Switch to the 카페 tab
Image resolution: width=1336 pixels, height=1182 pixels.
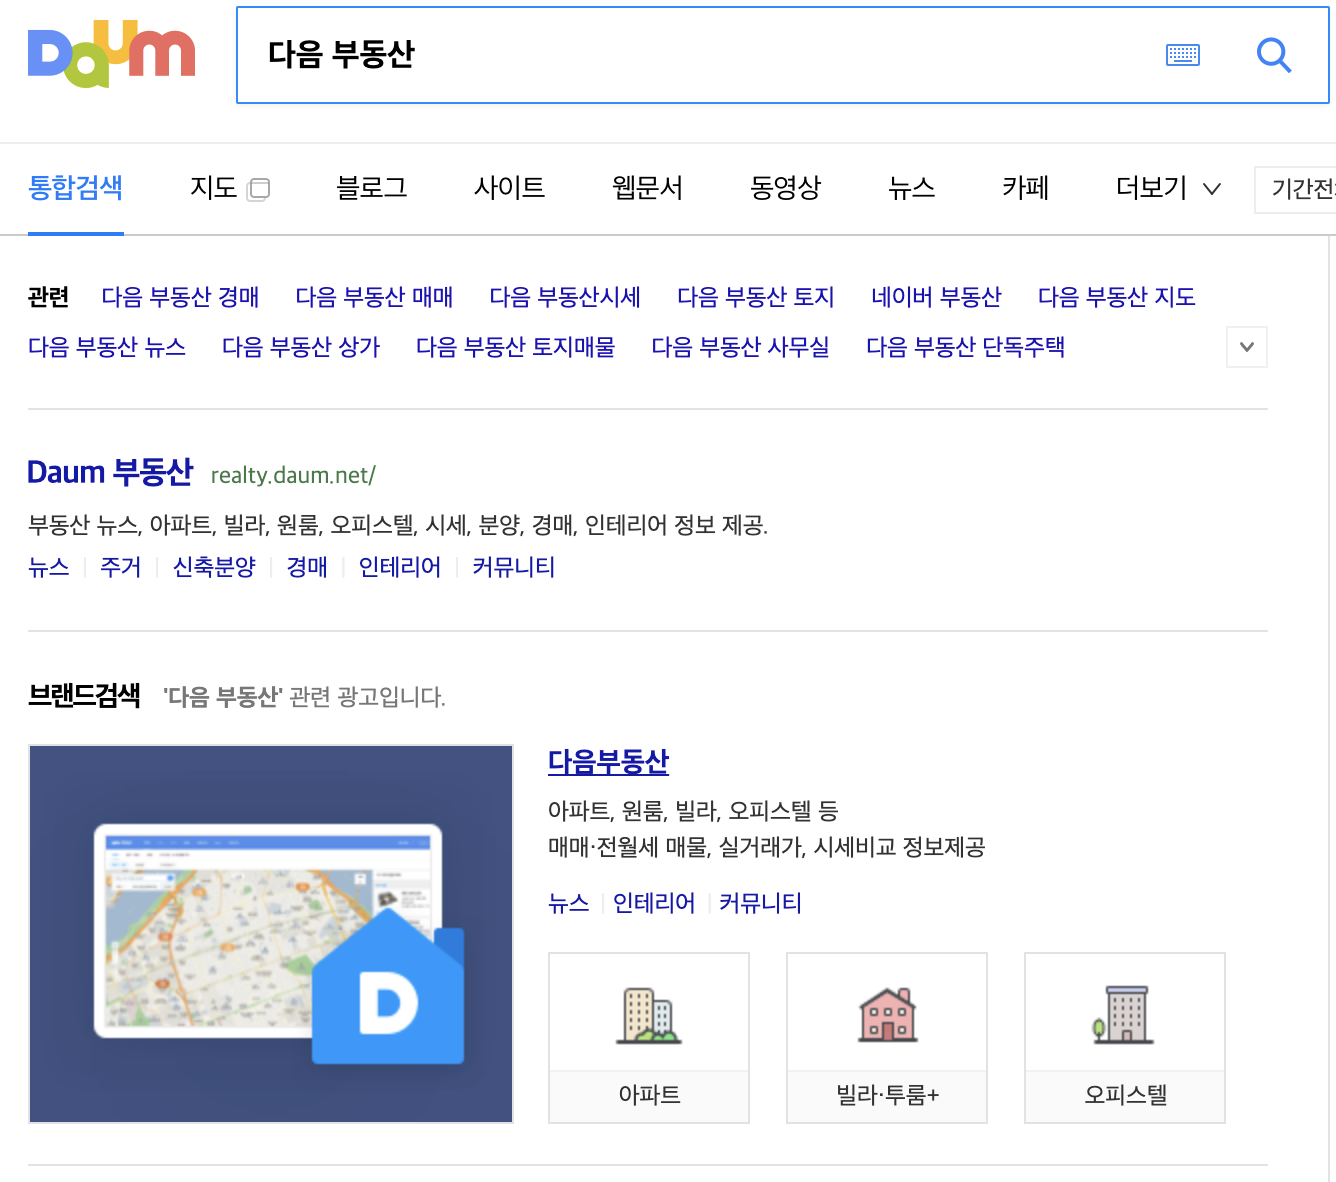point(1026,188)
